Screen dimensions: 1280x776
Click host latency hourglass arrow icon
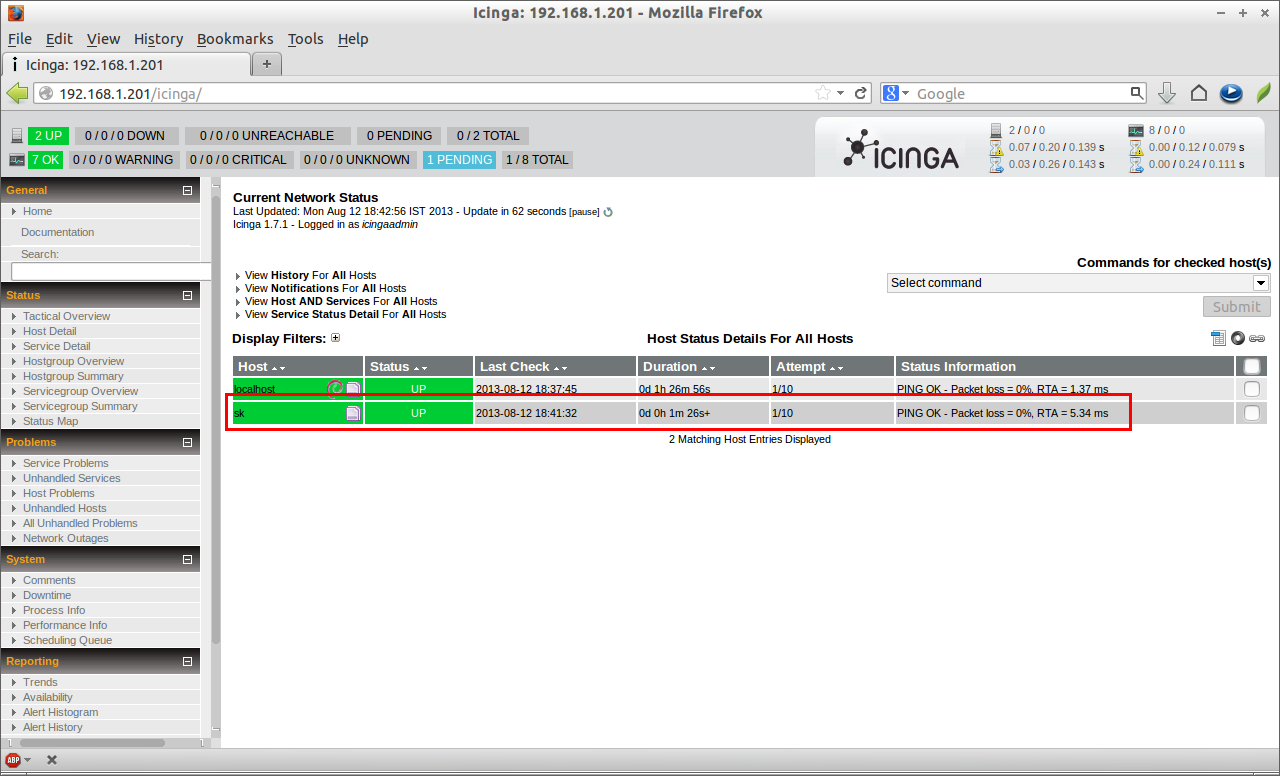click(x=996, y=165)
